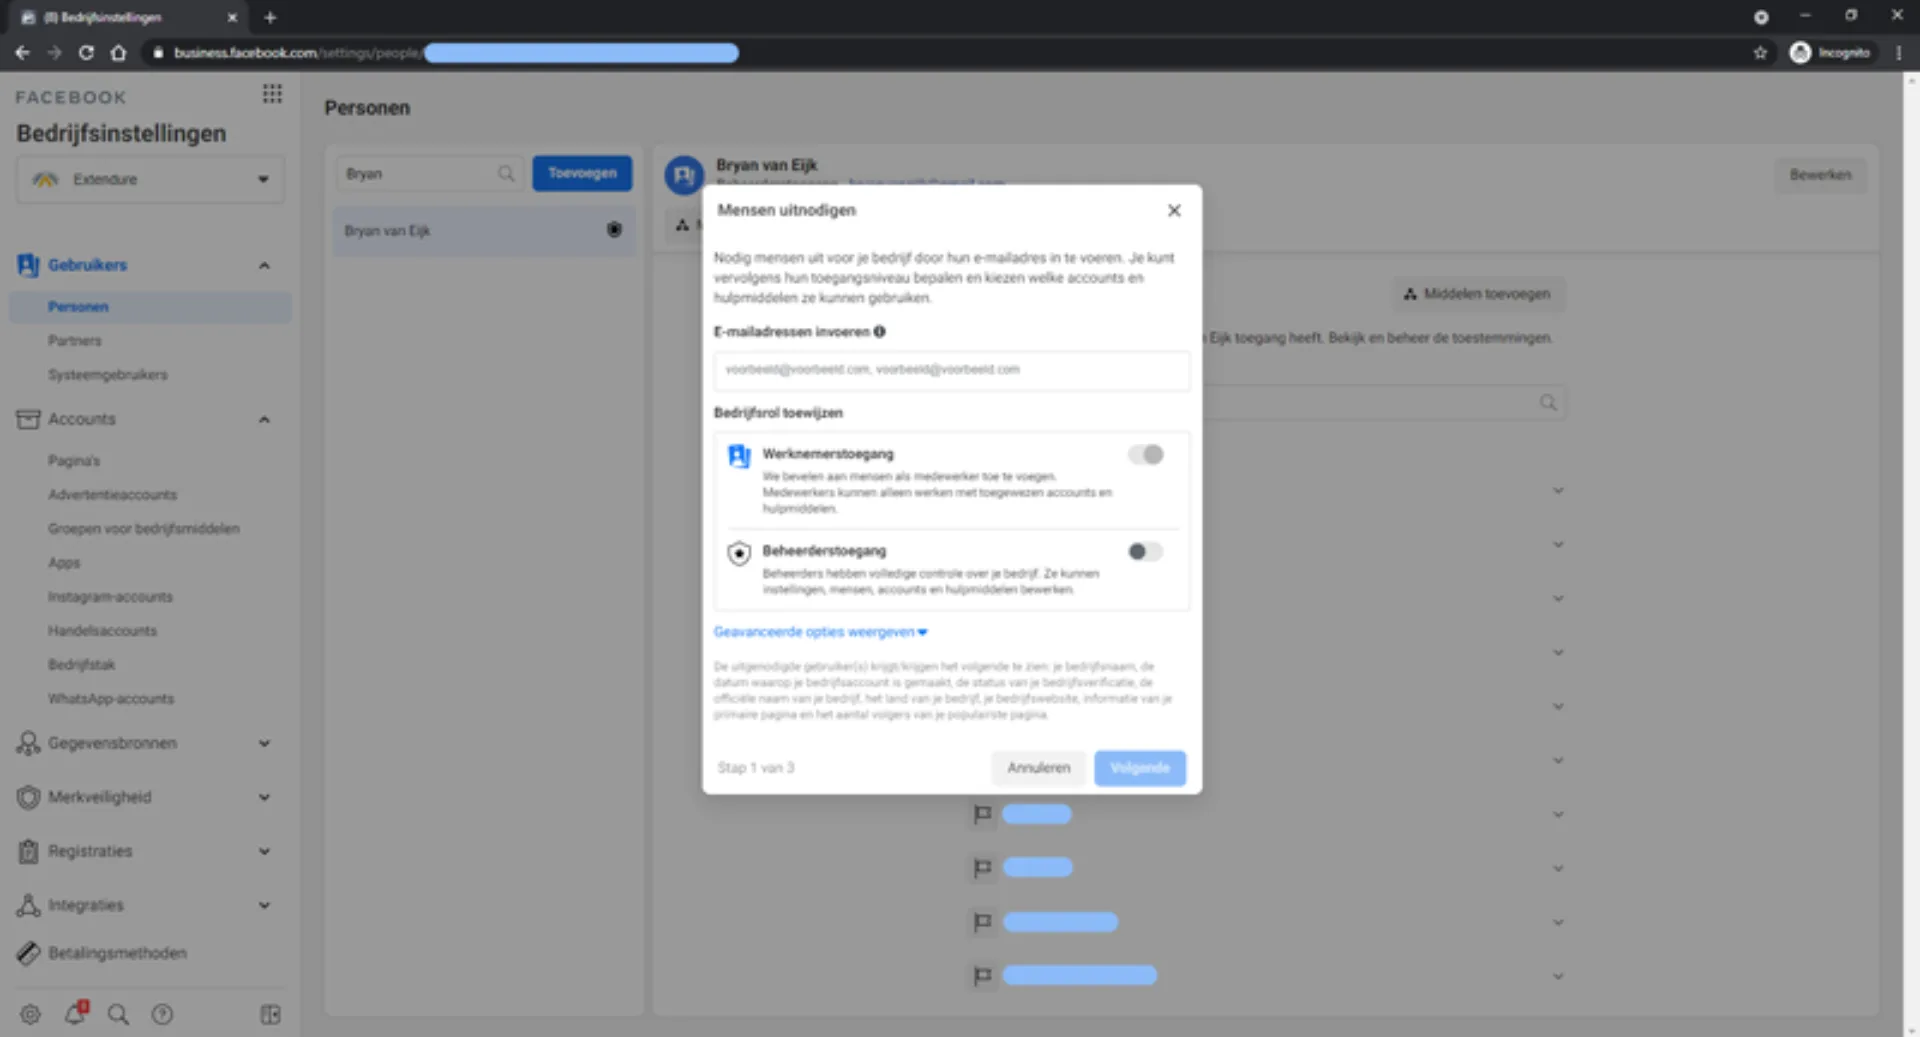Expand the Merkveiligheid section chevron
The image size is (1920, 1037).
coord(264,798)
